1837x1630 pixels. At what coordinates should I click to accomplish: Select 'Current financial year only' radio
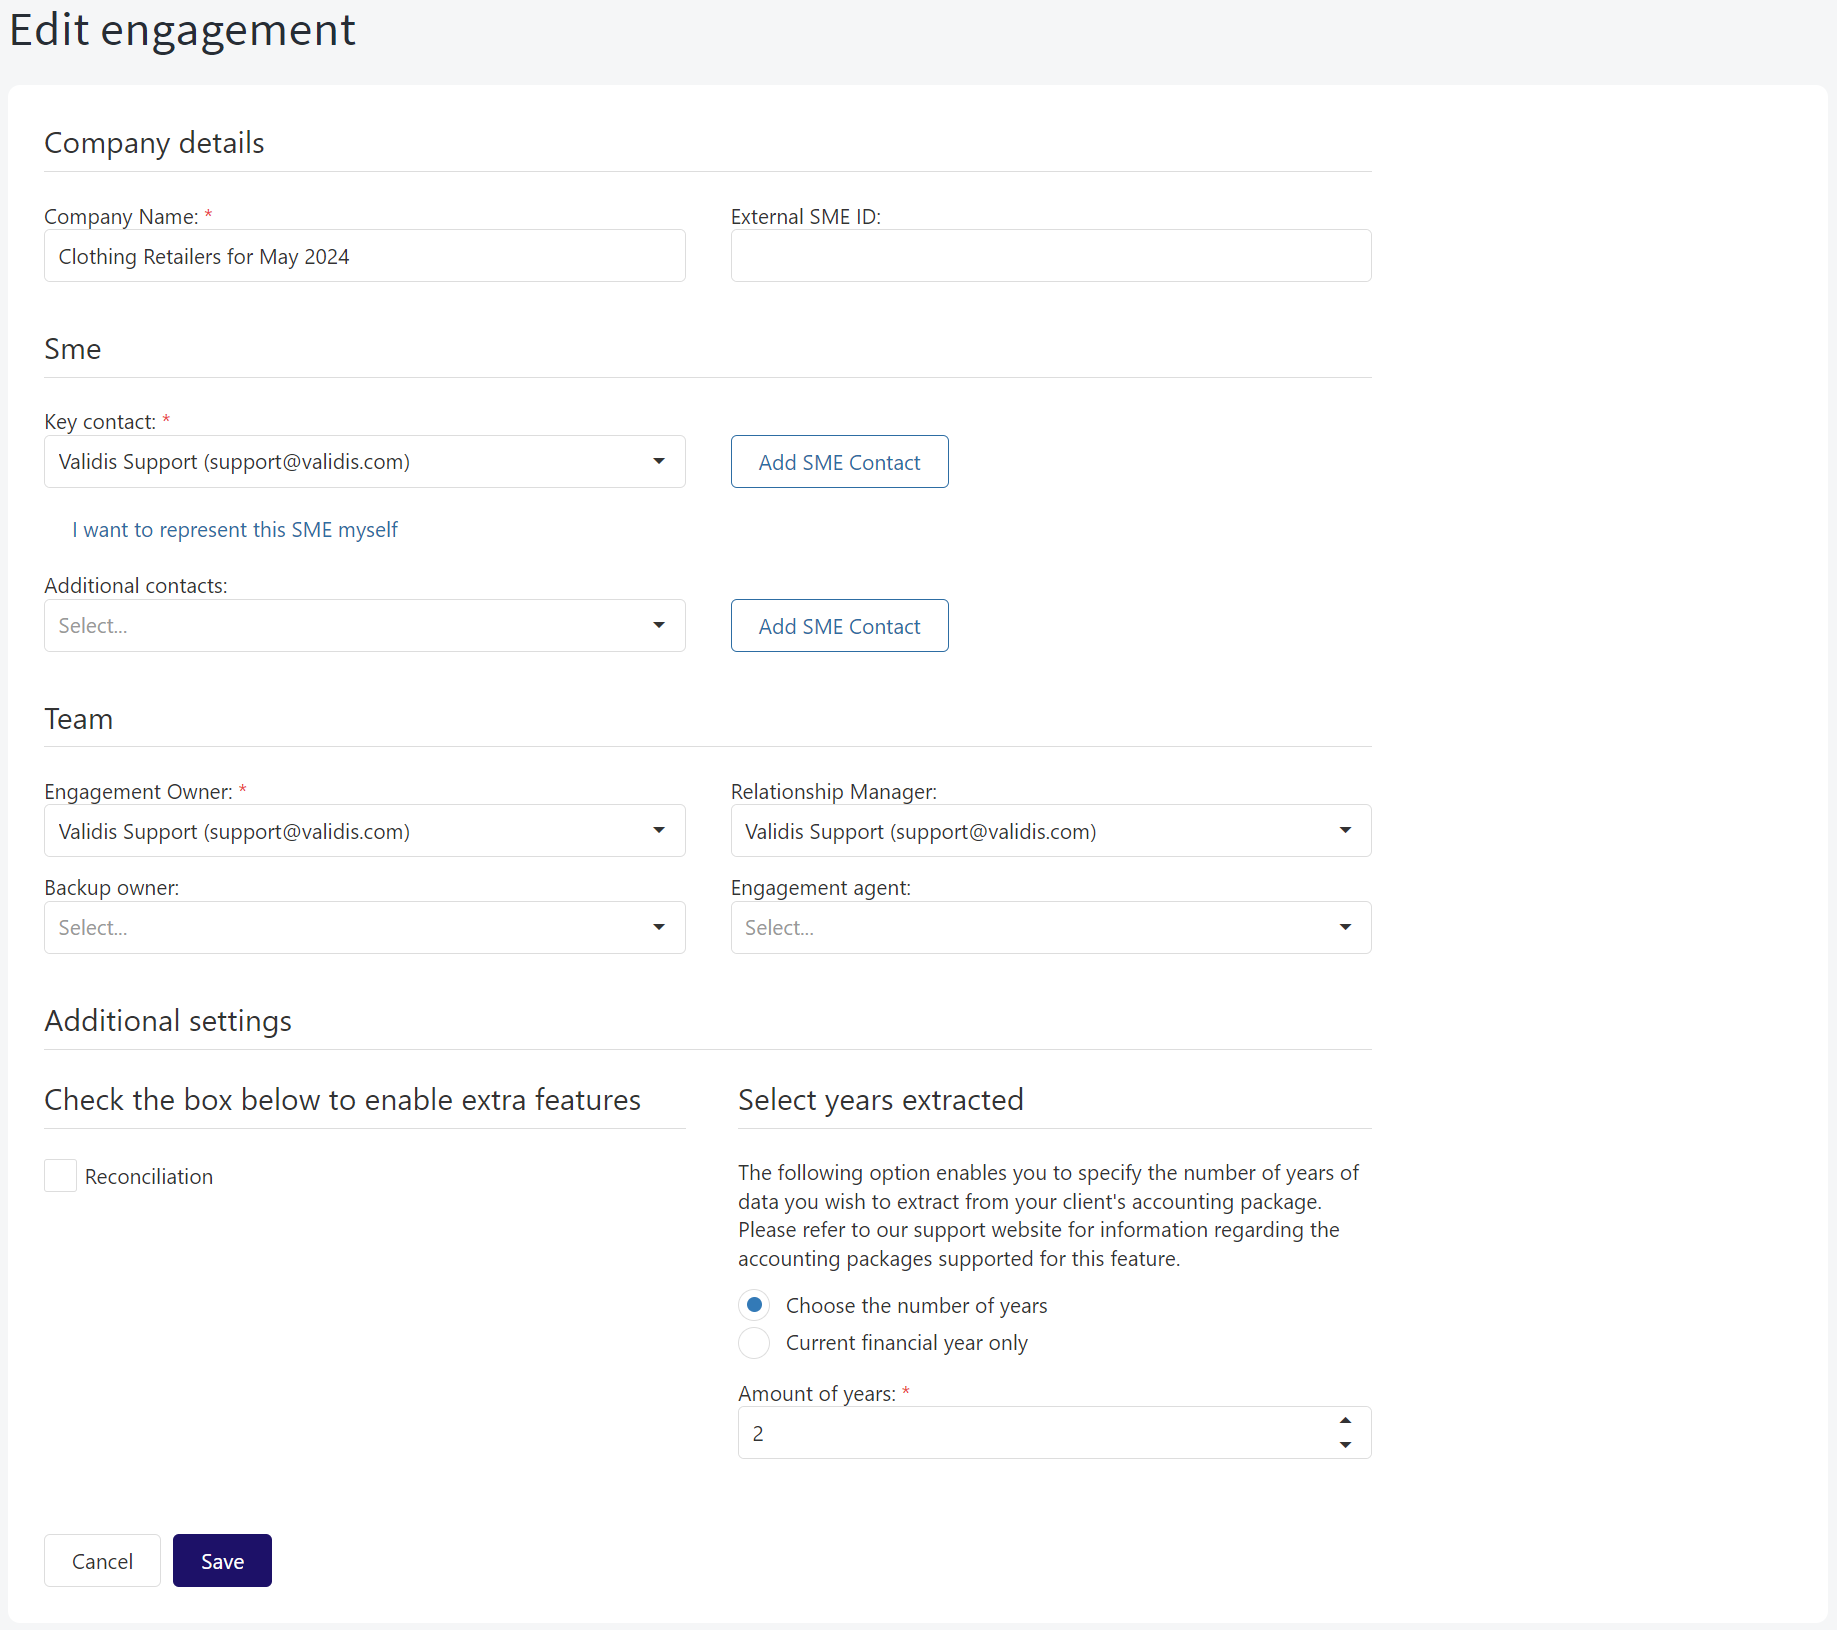pos(755,1343)
